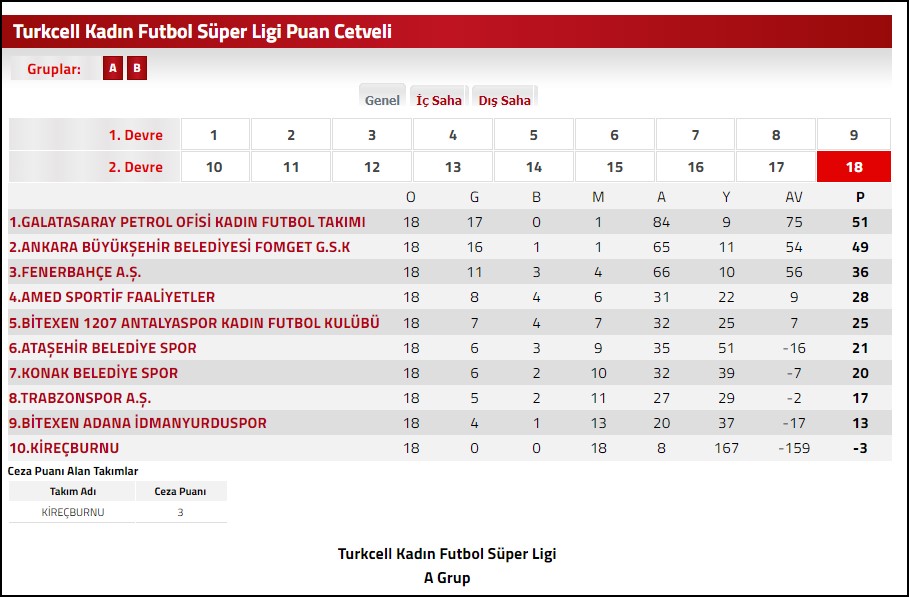This screenshot has width=909, height=597.
Task: Select group A button
Action: click(x=113, y=69)
